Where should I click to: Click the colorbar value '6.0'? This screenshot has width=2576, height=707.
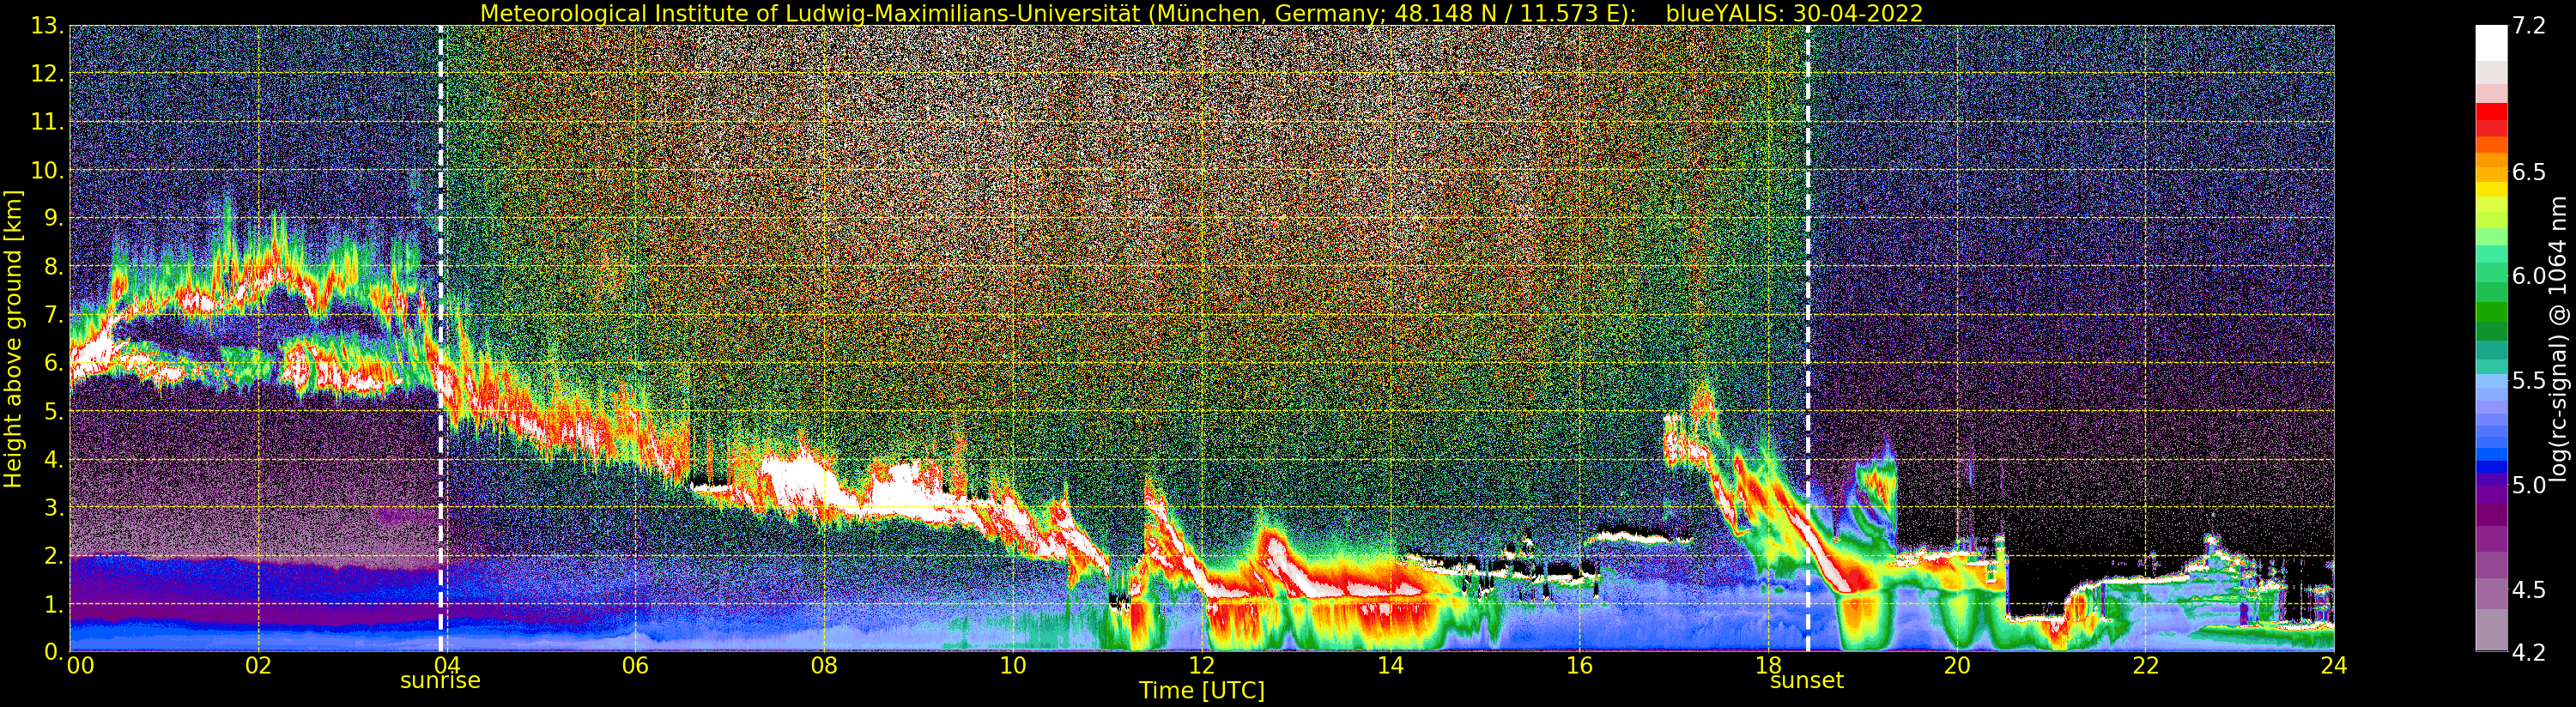[2529, 276]
